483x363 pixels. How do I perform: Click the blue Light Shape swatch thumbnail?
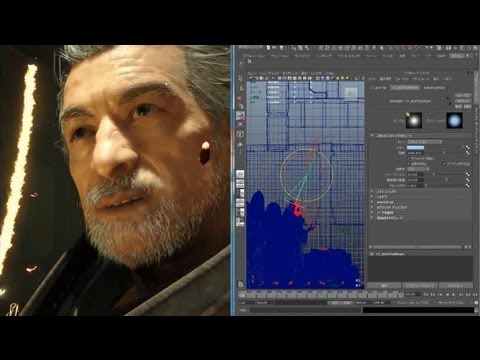(x=455, y=120)
